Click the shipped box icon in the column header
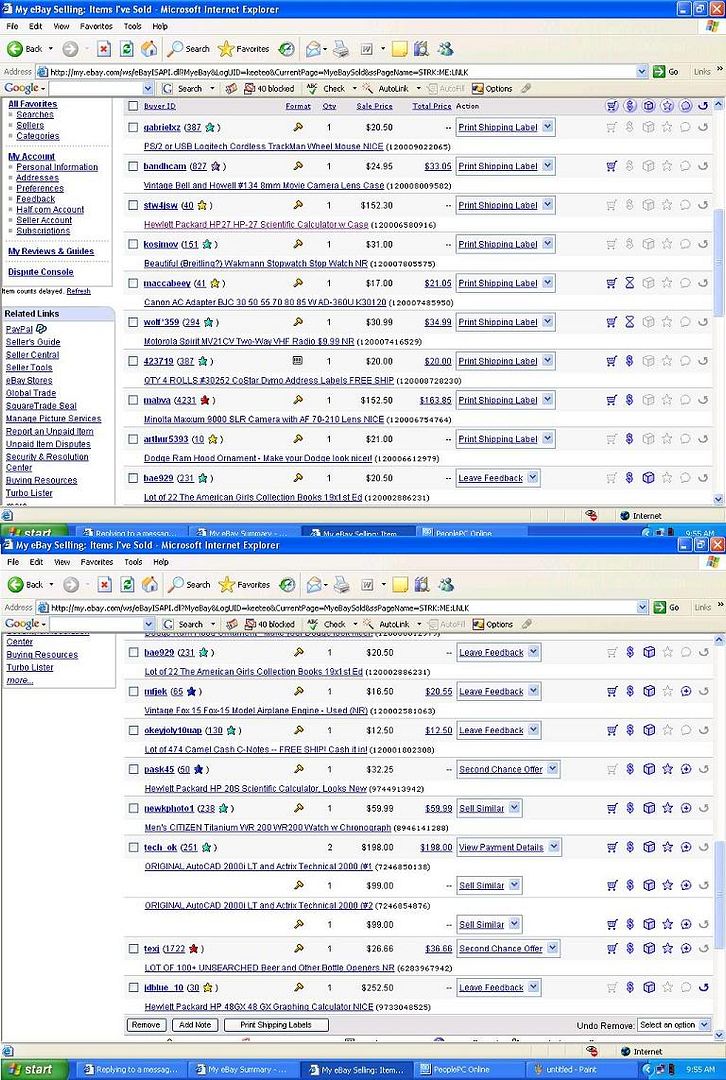Screen dimensions: 726x1080 click(x=648, y=106)
